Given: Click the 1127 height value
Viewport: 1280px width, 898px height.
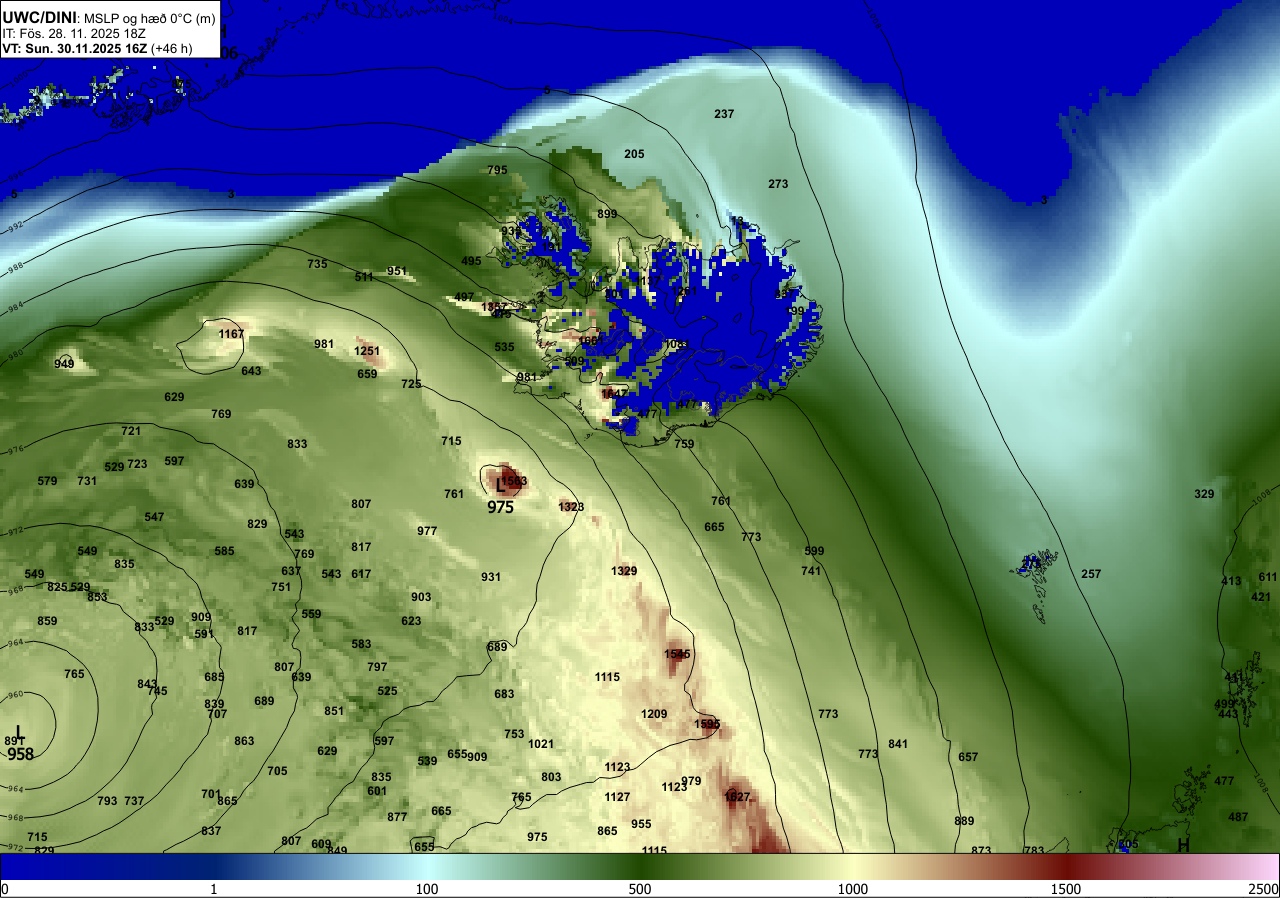Looking at the screenshot, I should click(617, 797).
